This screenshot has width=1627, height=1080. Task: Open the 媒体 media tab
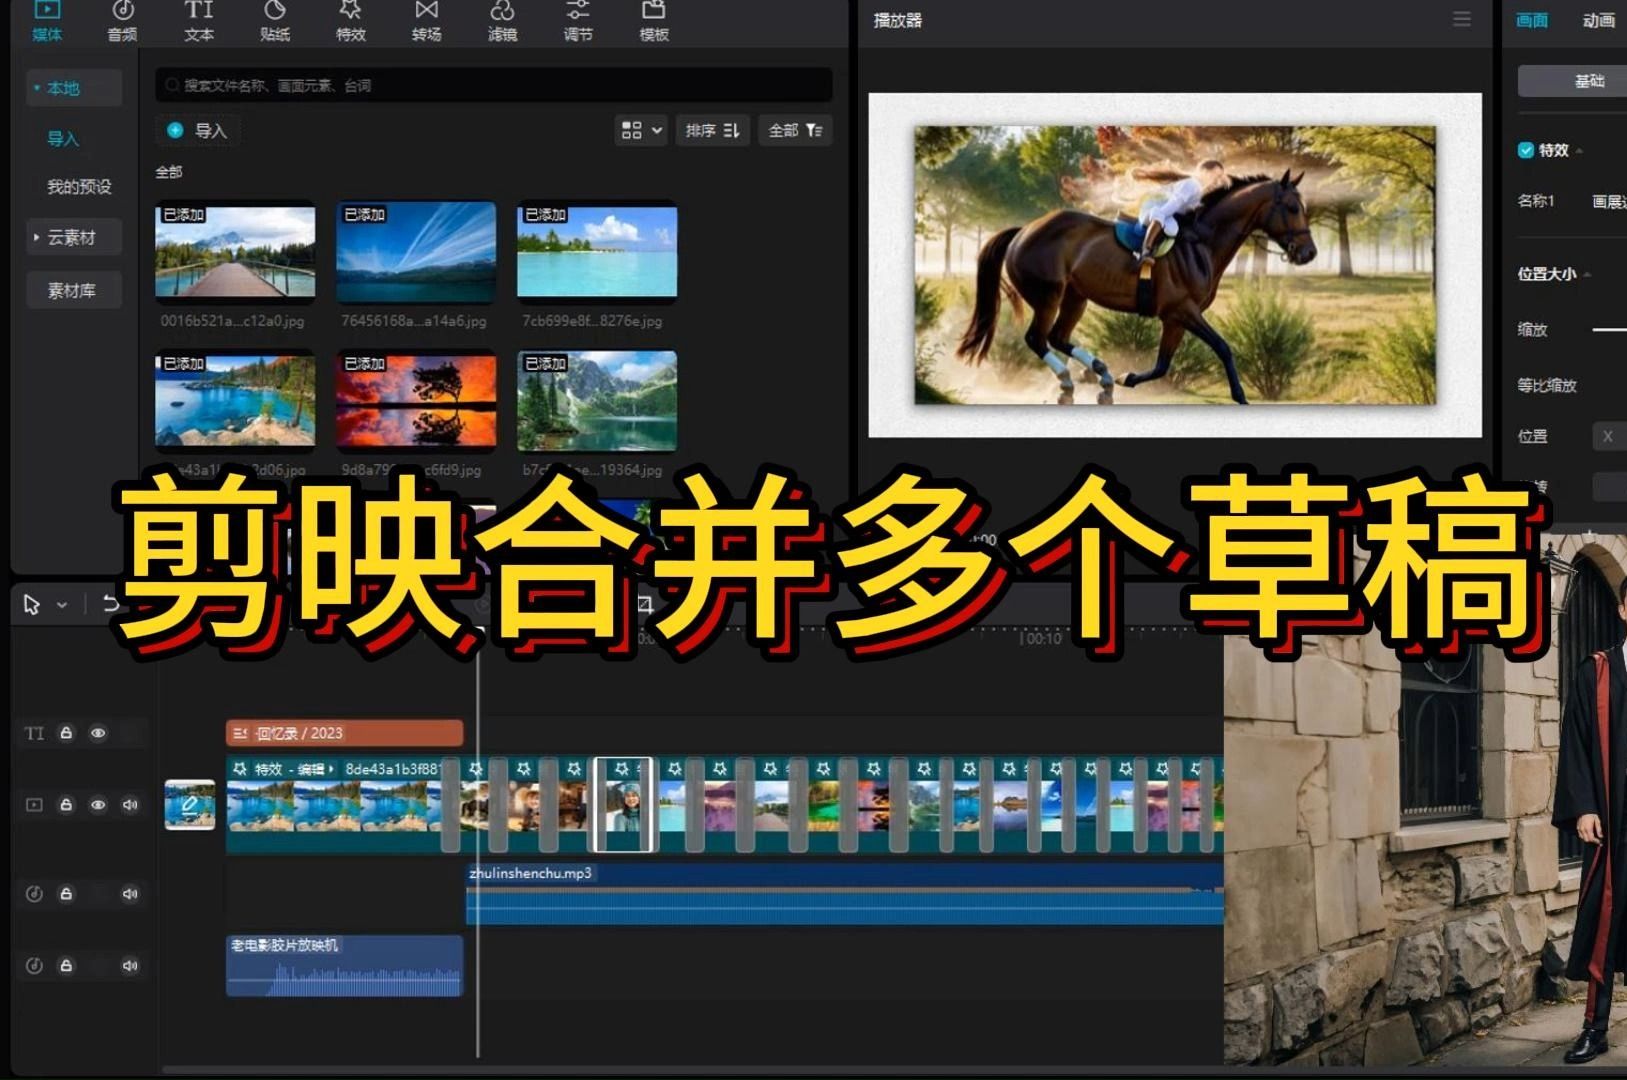[46, 20]
